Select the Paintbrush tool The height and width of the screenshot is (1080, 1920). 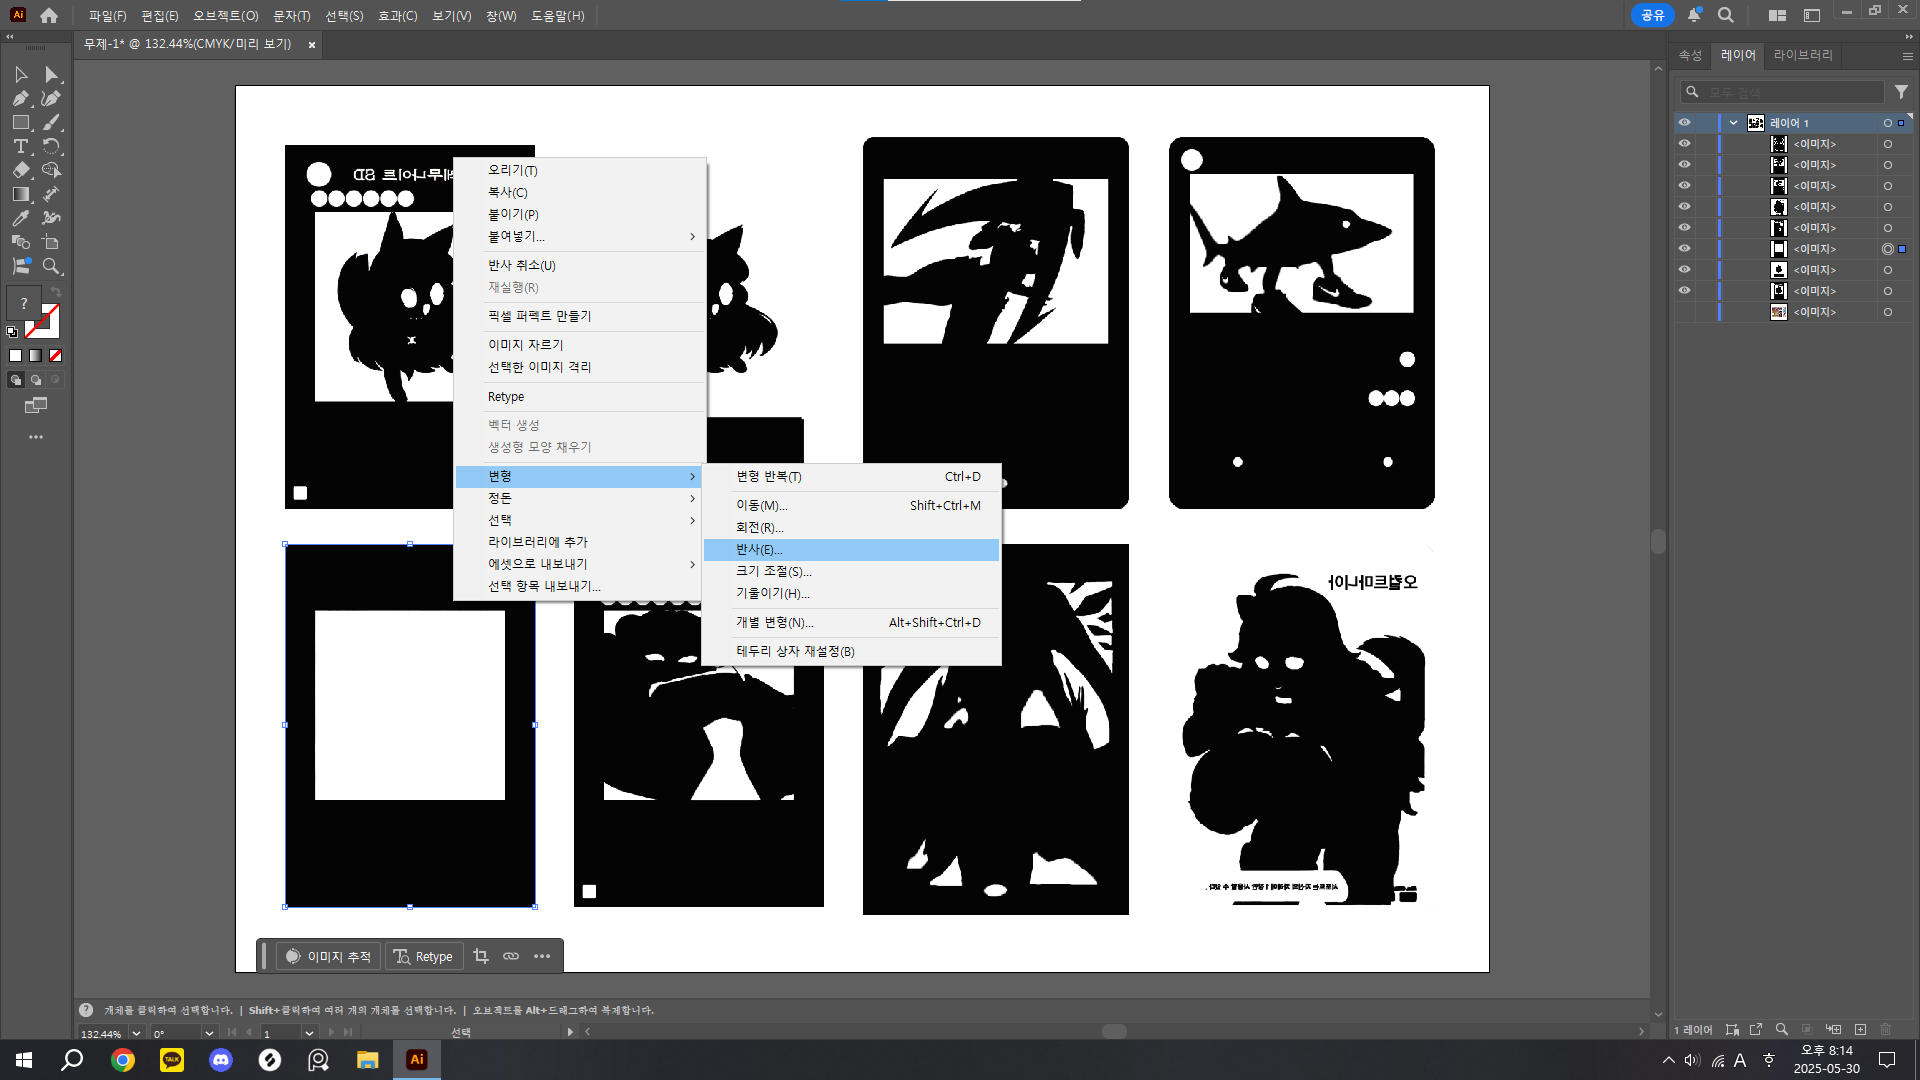tap(51, 123)
